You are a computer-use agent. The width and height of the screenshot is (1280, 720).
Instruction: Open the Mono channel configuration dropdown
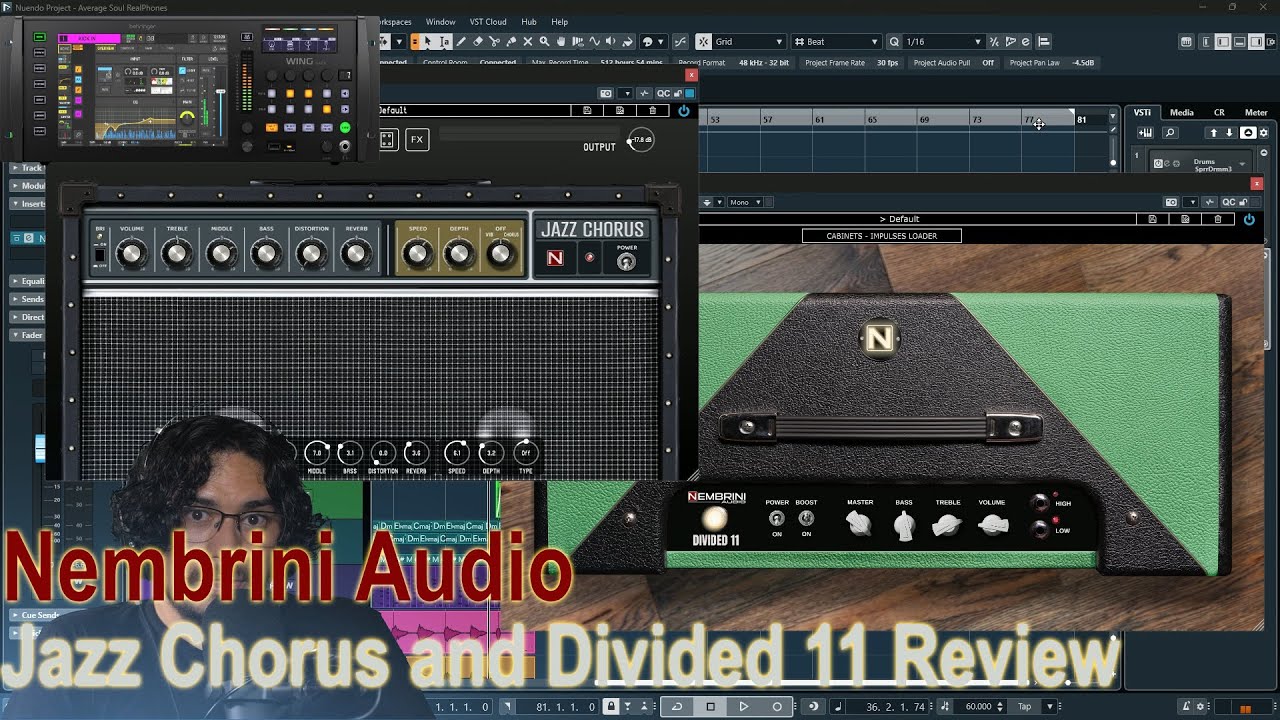pos(746,202)
